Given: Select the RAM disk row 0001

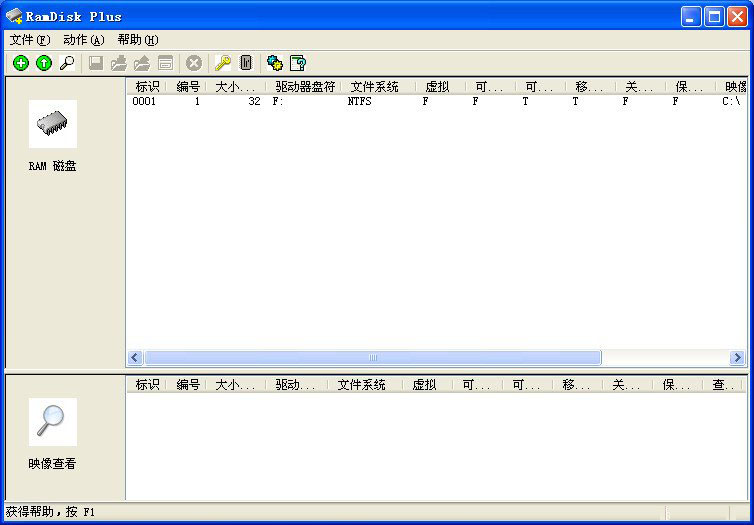Looking at the screenshot, I should click(145, 102).
